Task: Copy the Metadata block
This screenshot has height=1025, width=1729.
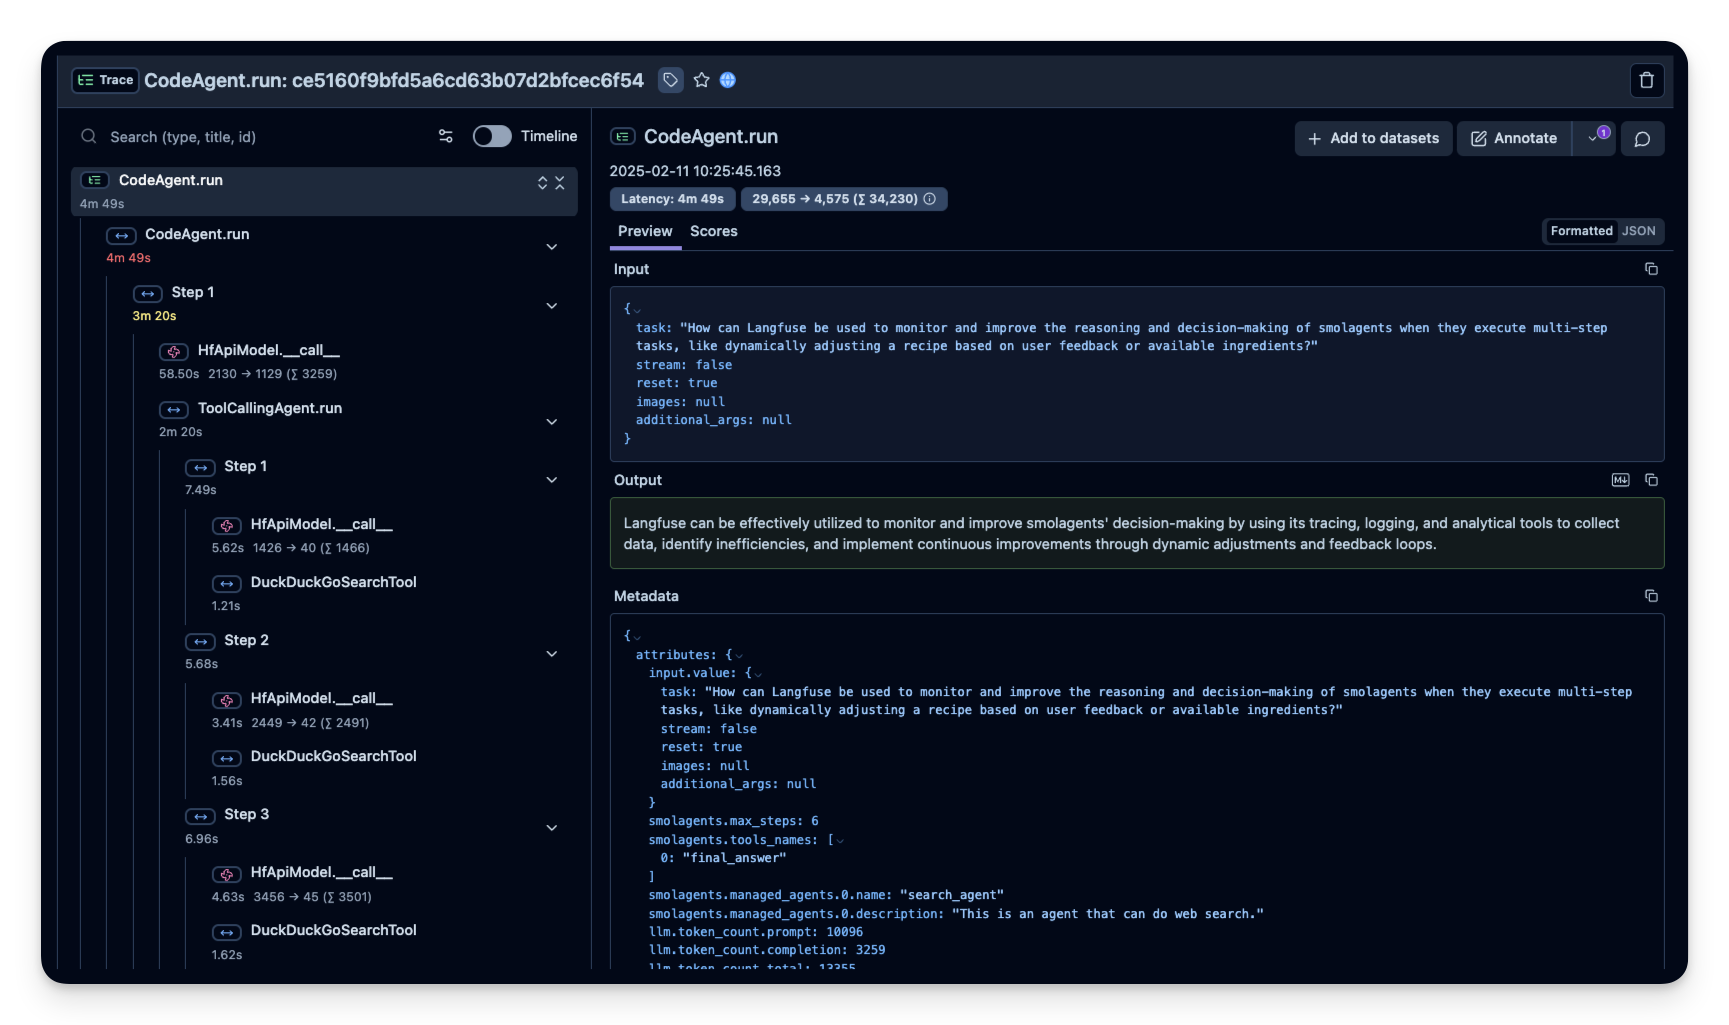Action: pos(1651,596)
